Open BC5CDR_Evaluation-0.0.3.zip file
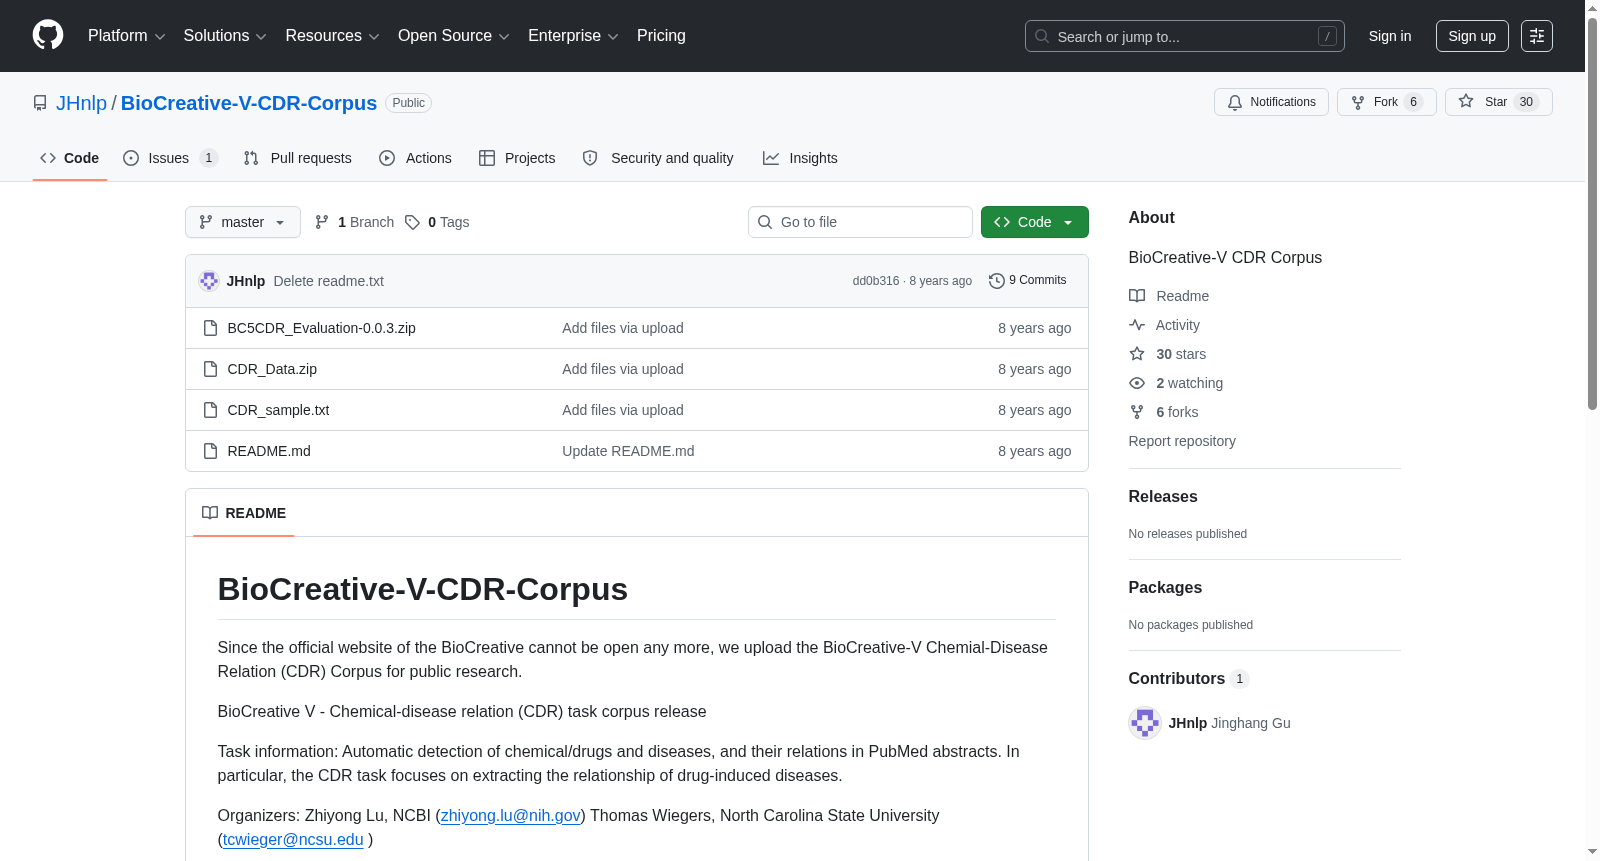 (322, 328)
